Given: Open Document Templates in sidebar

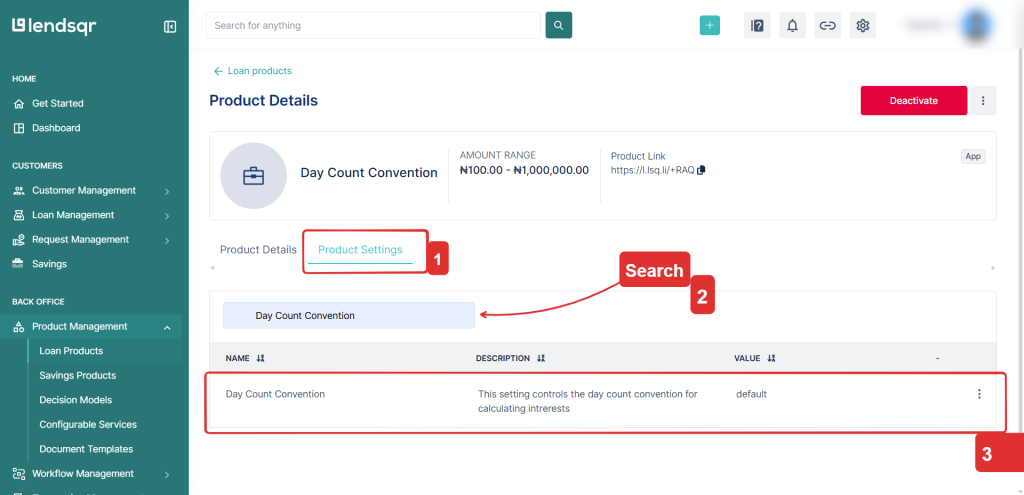Looking at the screenshot, I should (86, 449).
